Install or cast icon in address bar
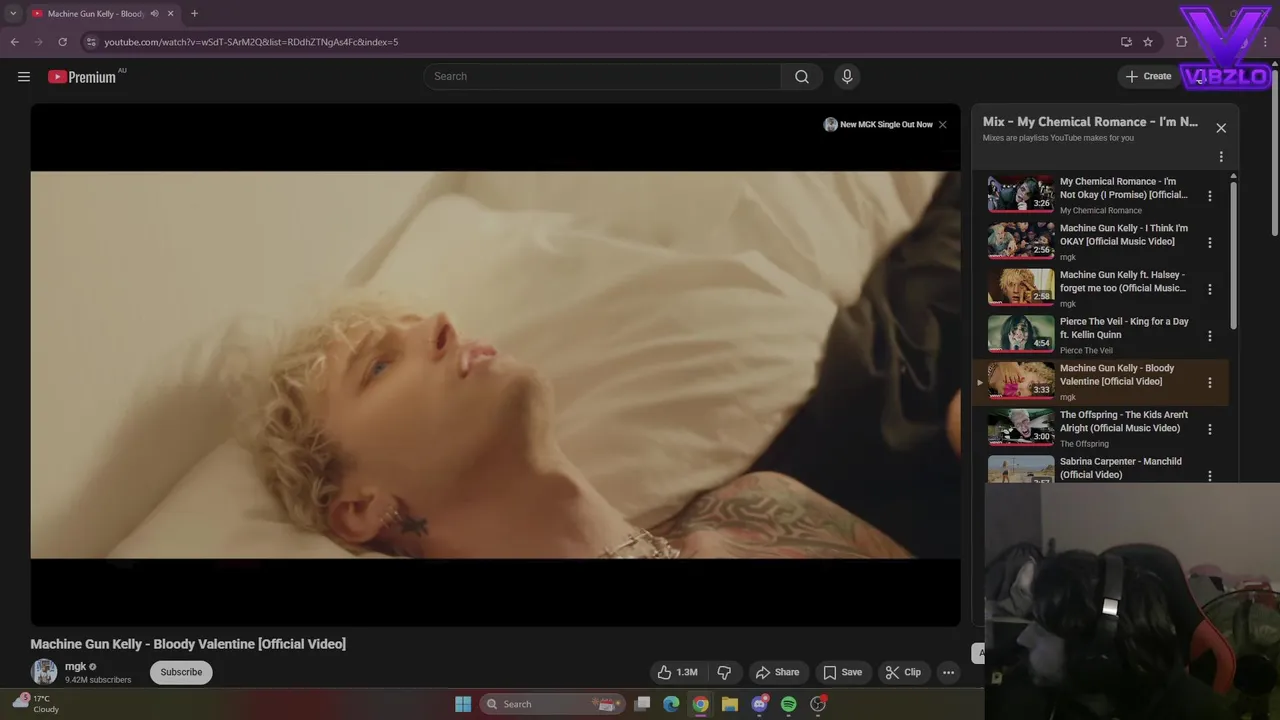This screenshot has width=1280, height=720. [x=1126, y=42]
